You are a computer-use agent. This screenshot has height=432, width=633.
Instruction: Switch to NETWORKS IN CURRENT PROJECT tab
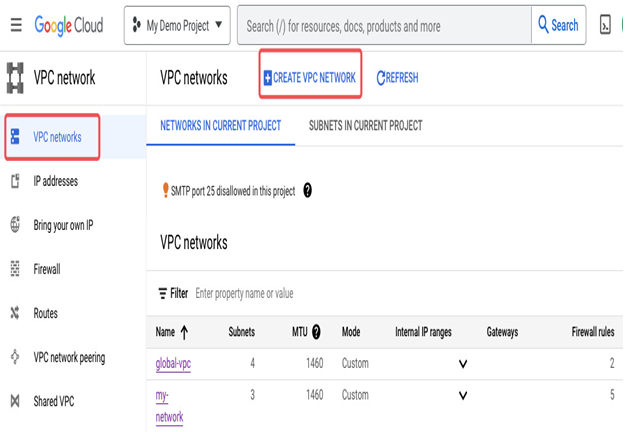(220, 126)
